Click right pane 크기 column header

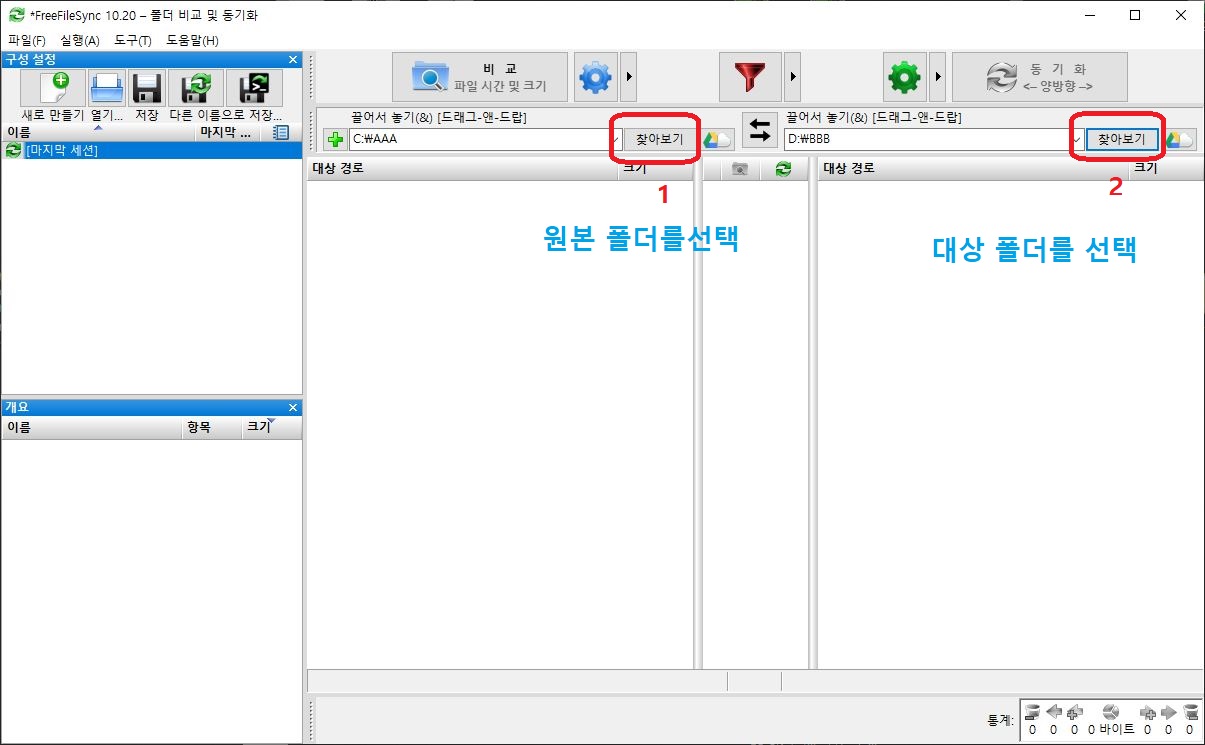(1166, 169)
